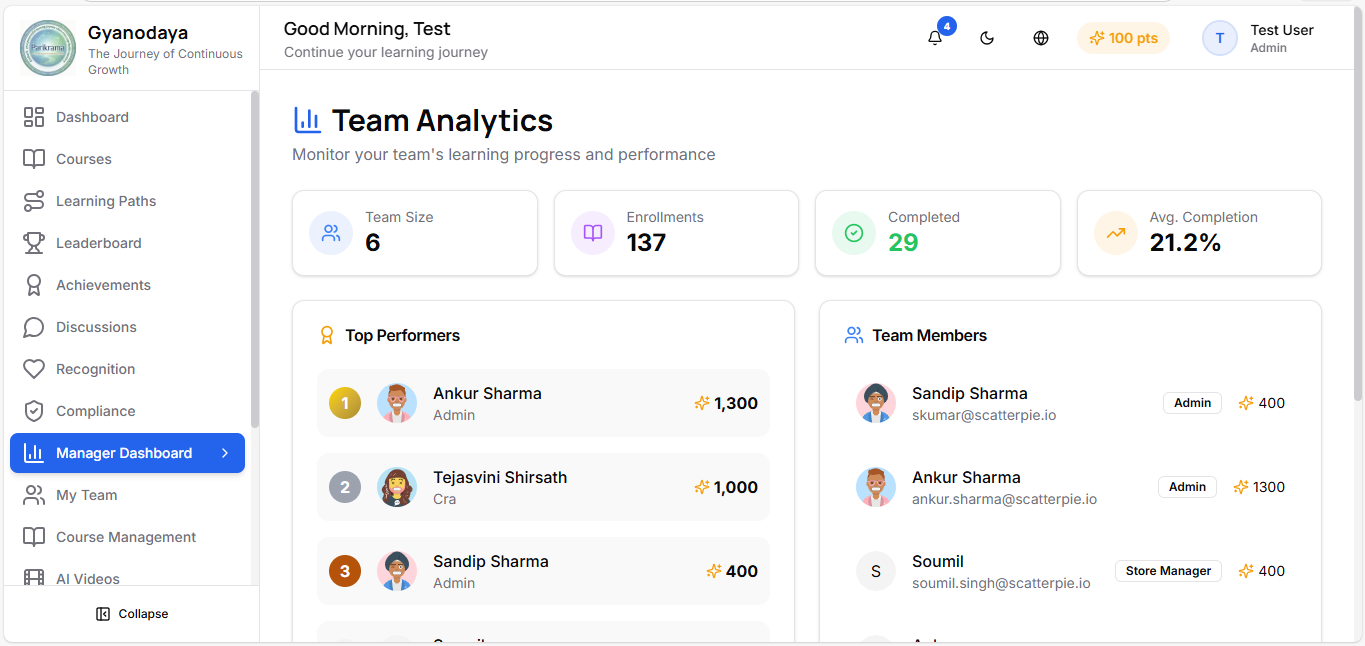Click the Avg. Completion trend icon
The image size is (1365, 646).
[x=1116, y=233]
